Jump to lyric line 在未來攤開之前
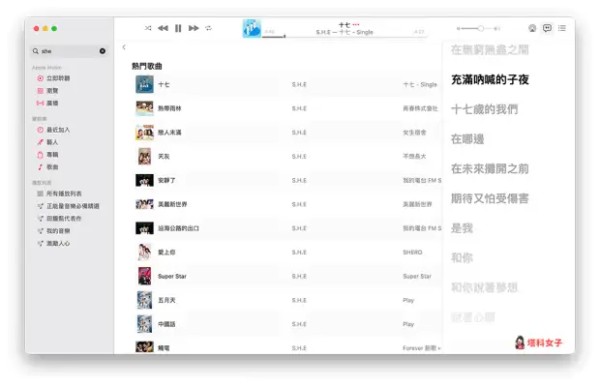 click(490, 168)
